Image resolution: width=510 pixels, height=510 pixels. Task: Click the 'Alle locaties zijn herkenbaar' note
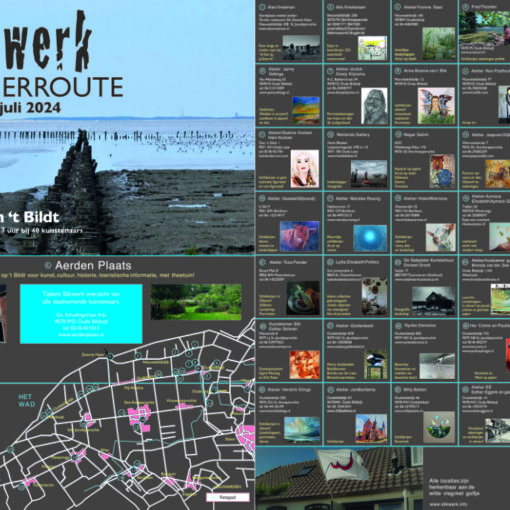point(454,487)
